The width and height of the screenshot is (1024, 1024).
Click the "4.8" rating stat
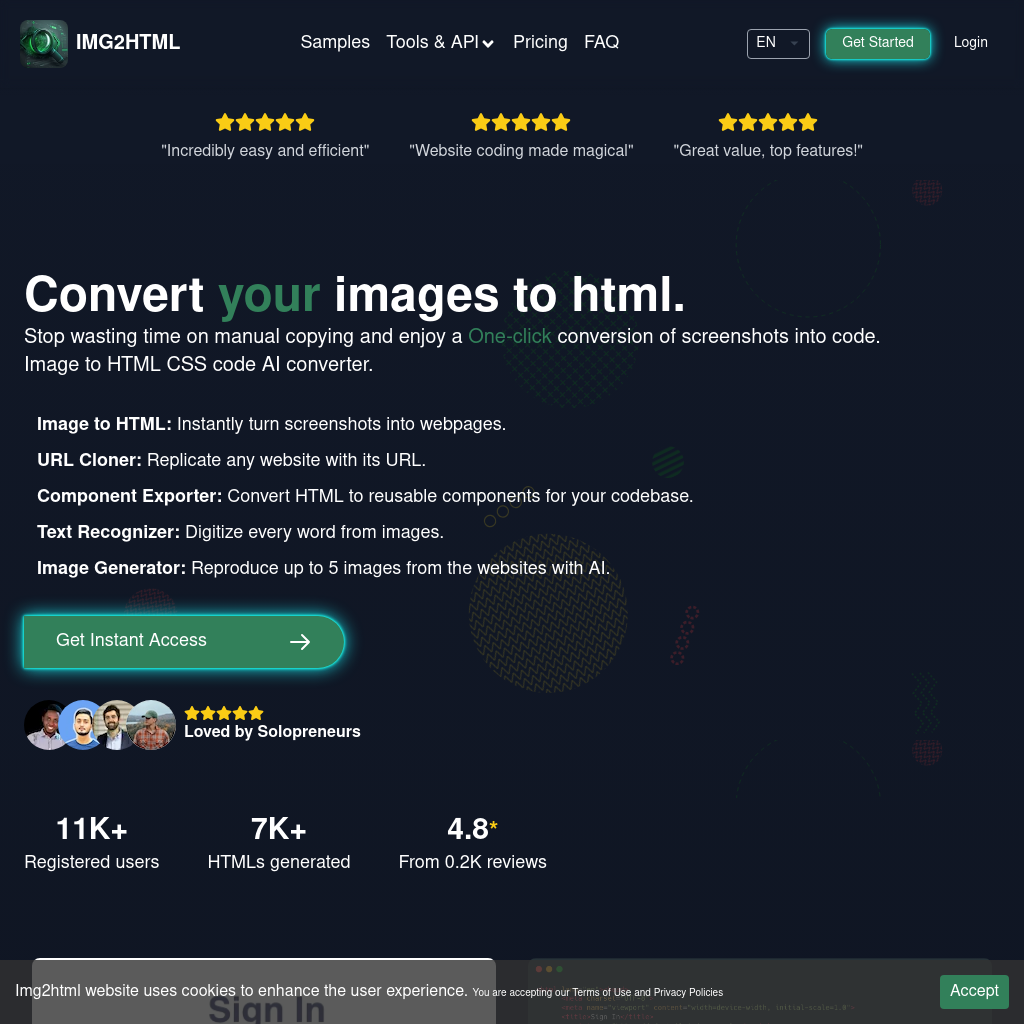click(472, 829)
